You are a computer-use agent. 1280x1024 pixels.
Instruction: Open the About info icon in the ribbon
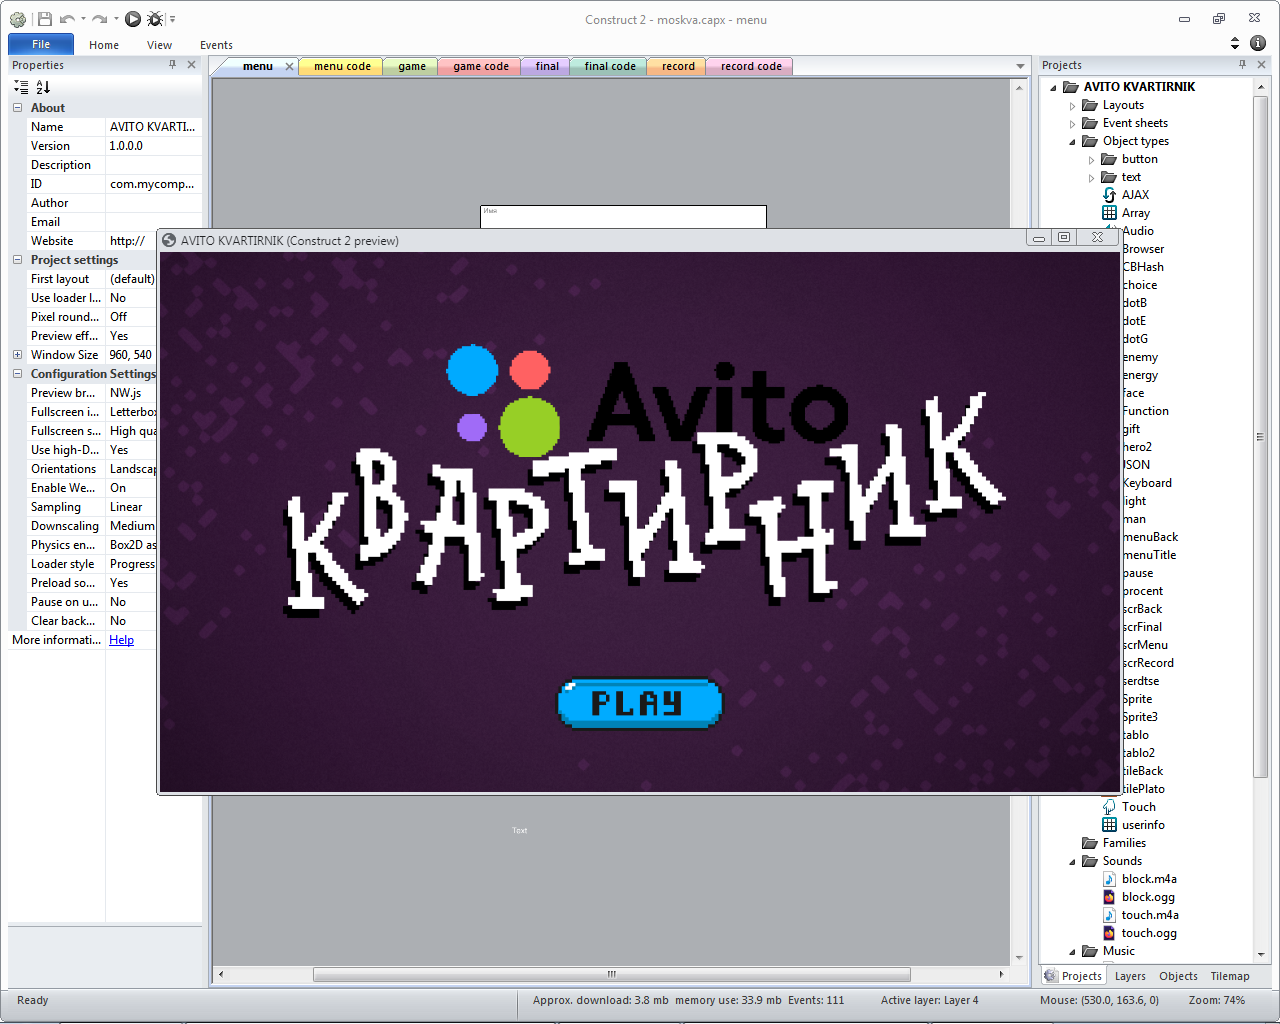point(1258,43)
